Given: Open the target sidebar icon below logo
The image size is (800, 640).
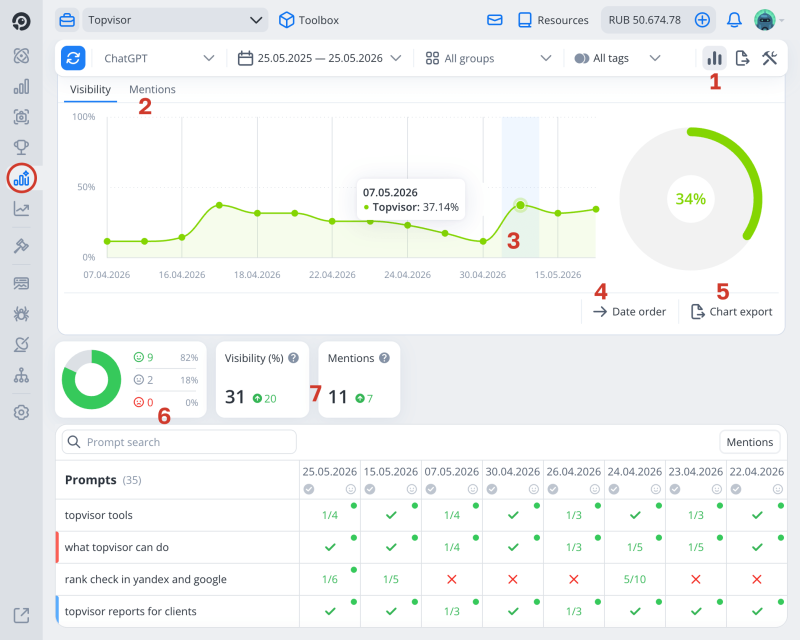Looking at the screenshot, I should tap(21, 56).
